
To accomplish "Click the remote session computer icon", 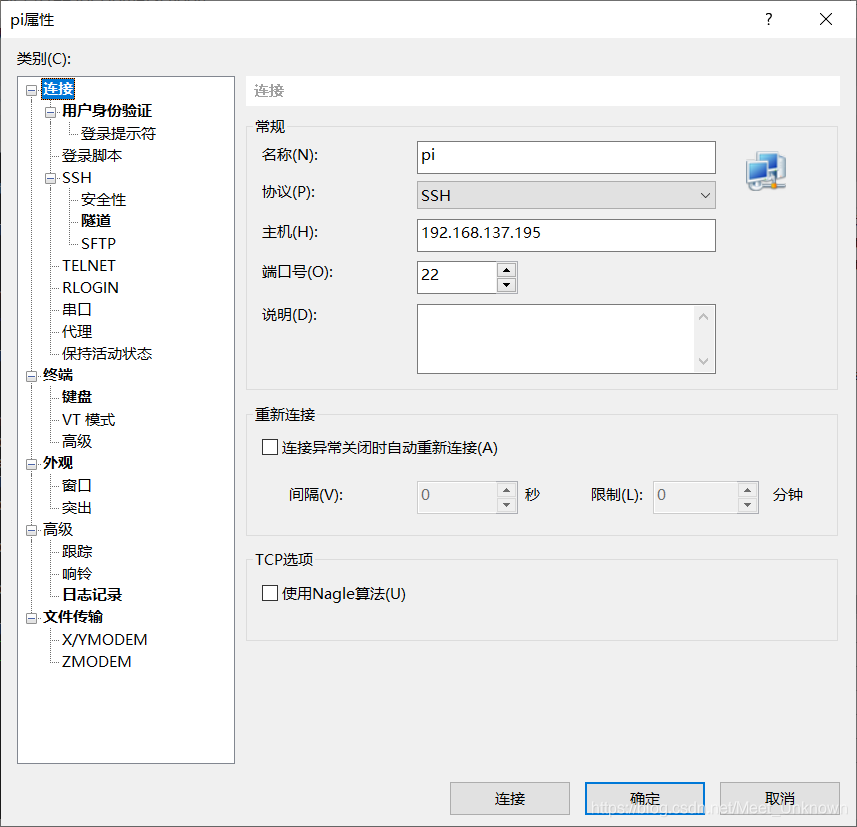I will click(x=765, y=171).
